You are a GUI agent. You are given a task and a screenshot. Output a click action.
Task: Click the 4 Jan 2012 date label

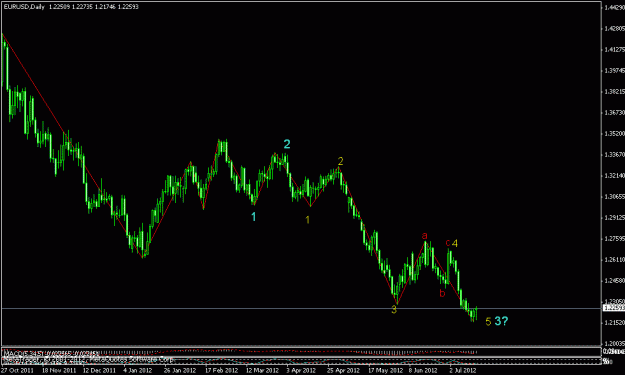138,371
